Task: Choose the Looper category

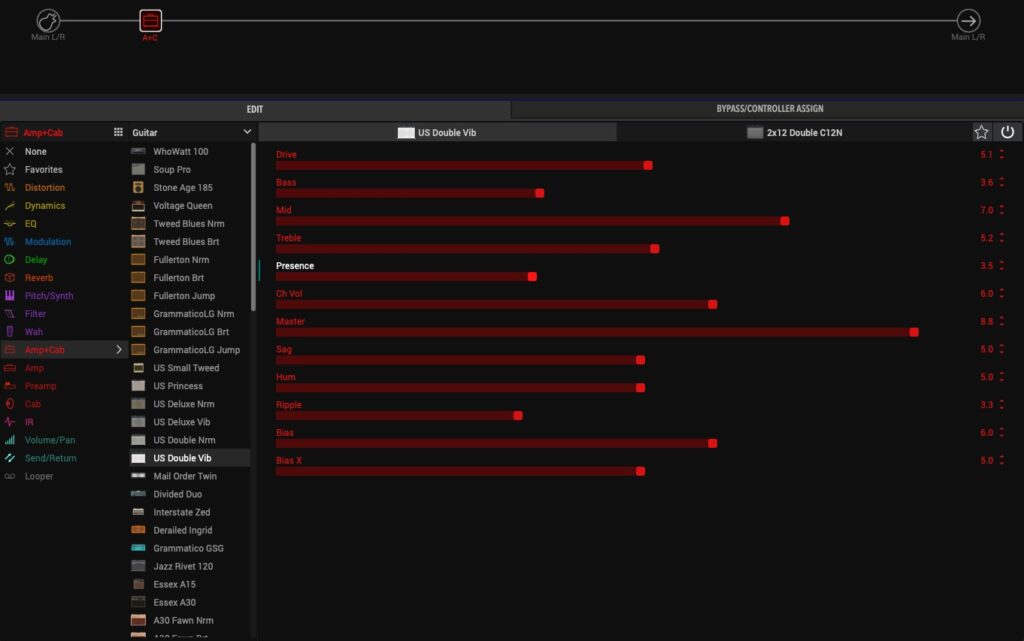Action: tap(39, 476)
